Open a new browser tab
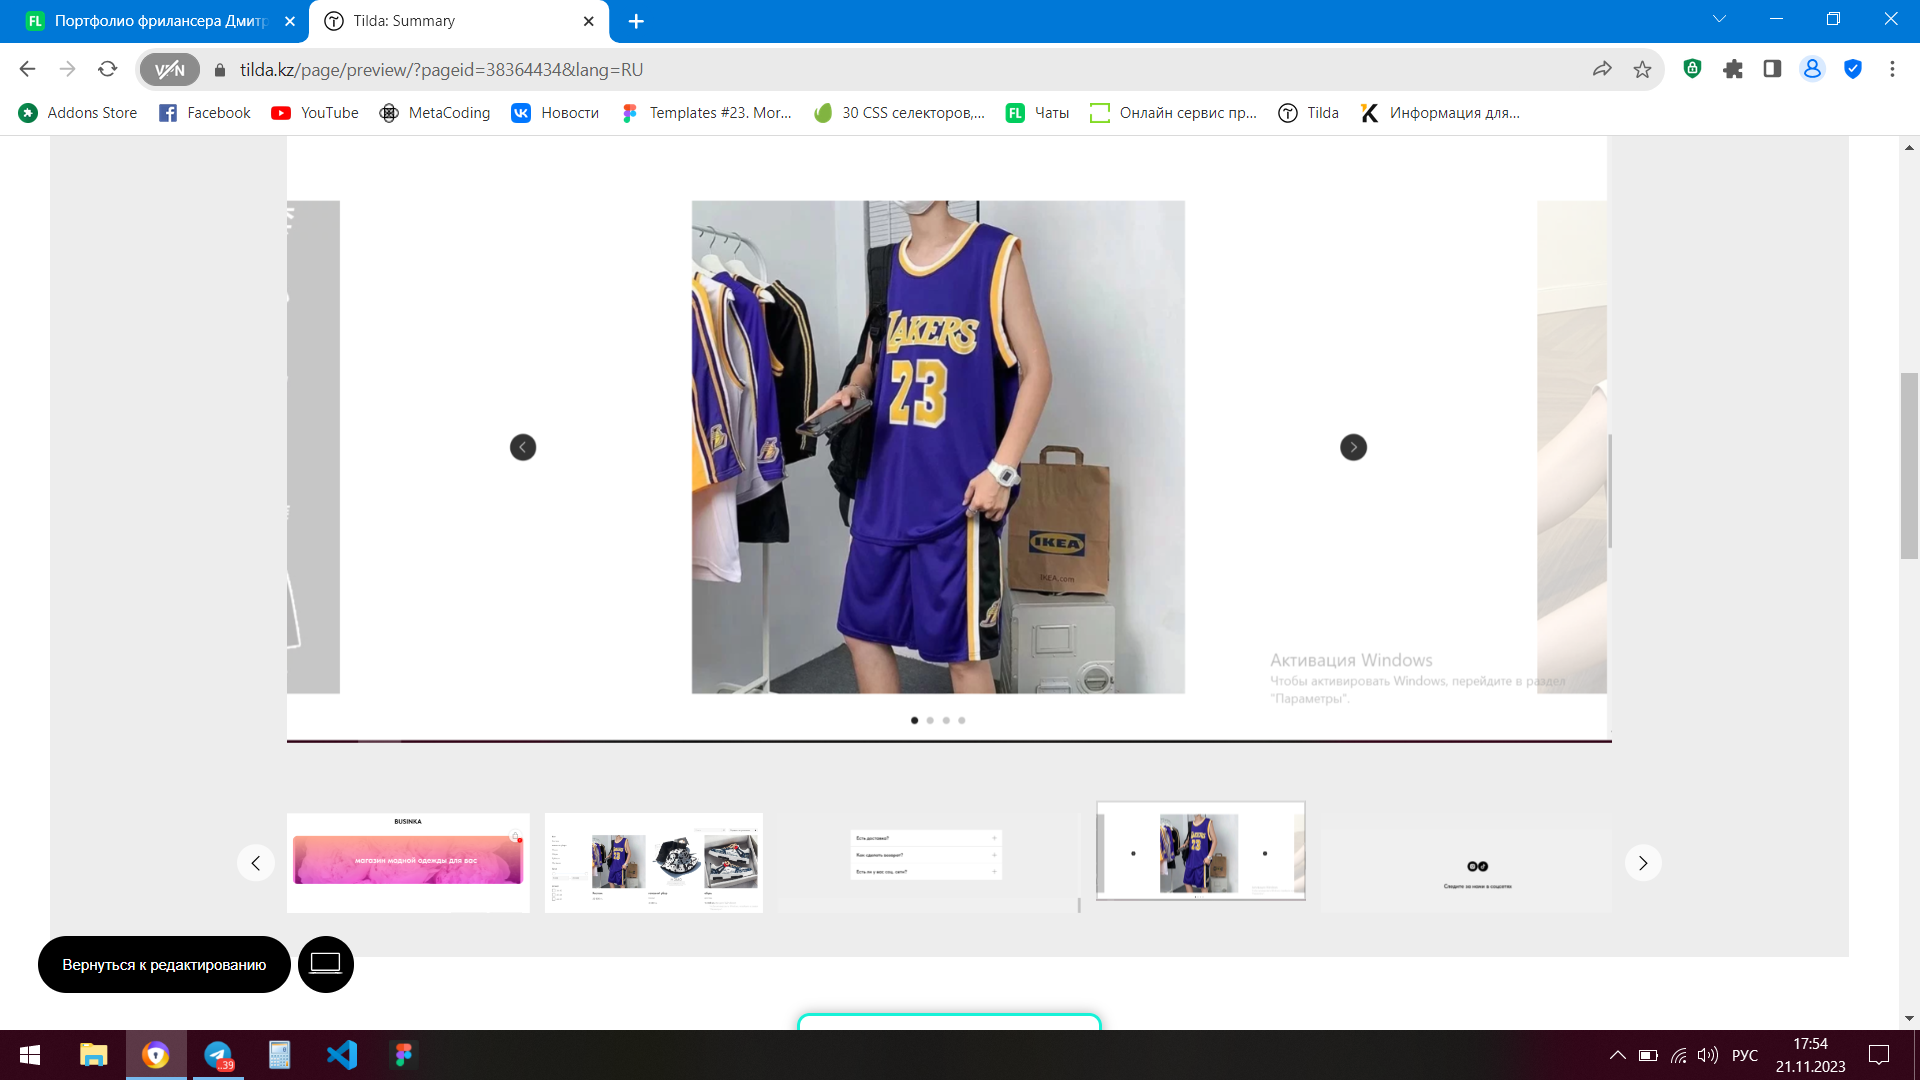 636,21
